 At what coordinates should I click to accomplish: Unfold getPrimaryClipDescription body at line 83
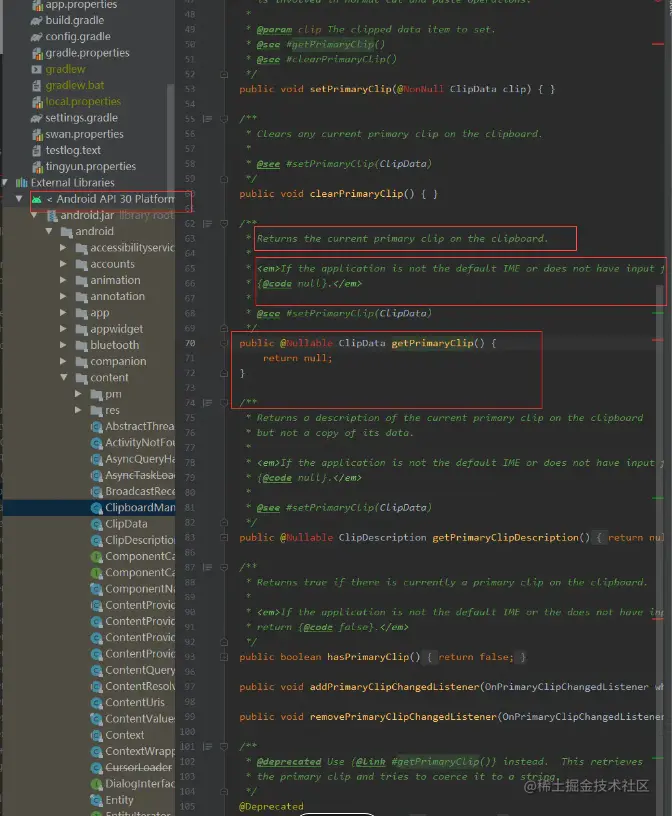(x=224, y=538)
